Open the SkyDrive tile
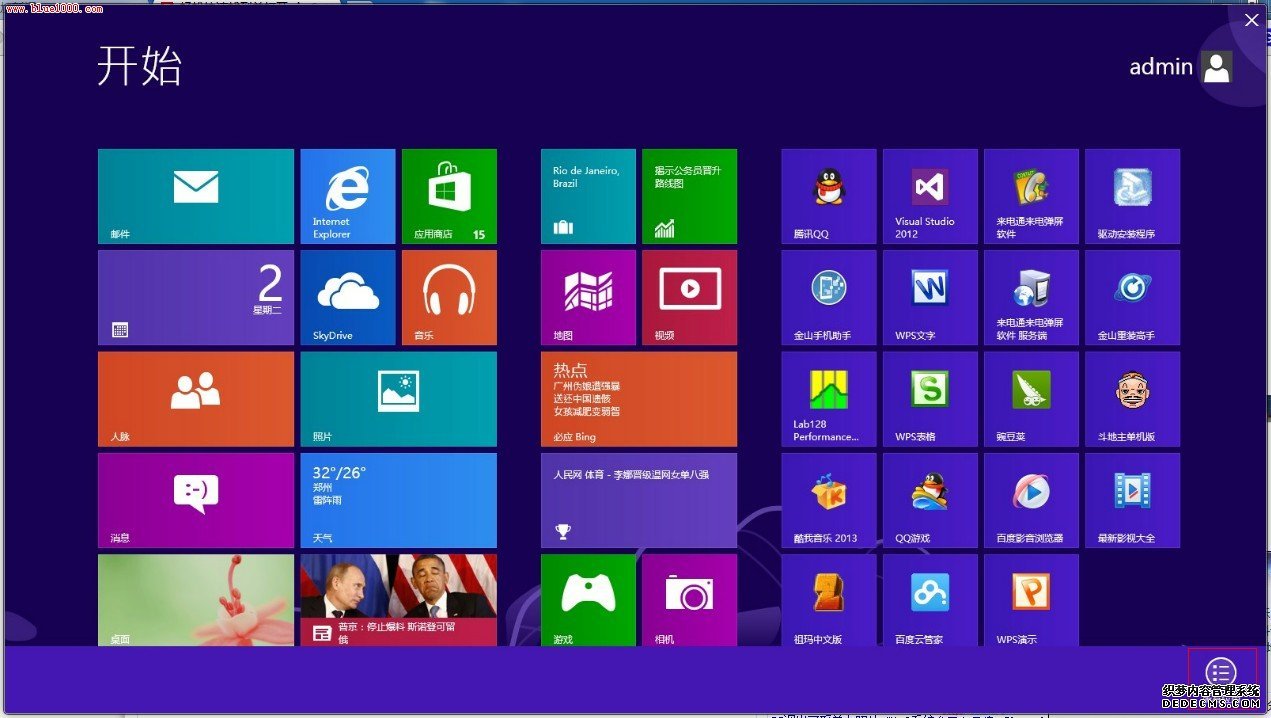This screenshot has width=1271, height=718. click(348, 297)
